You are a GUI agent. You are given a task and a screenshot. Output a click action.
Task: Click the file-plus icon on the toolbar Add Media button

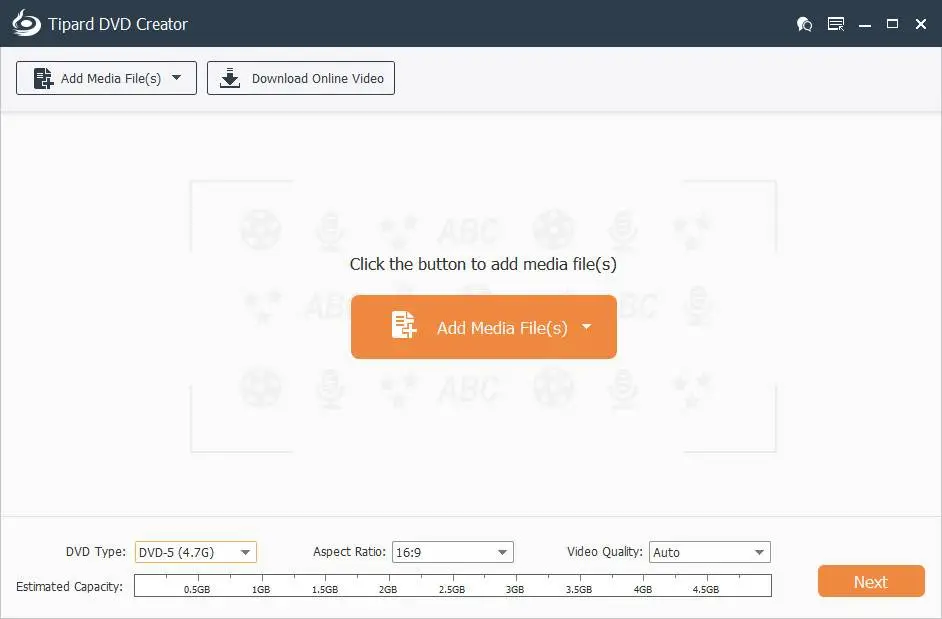(x=43, y=78)
